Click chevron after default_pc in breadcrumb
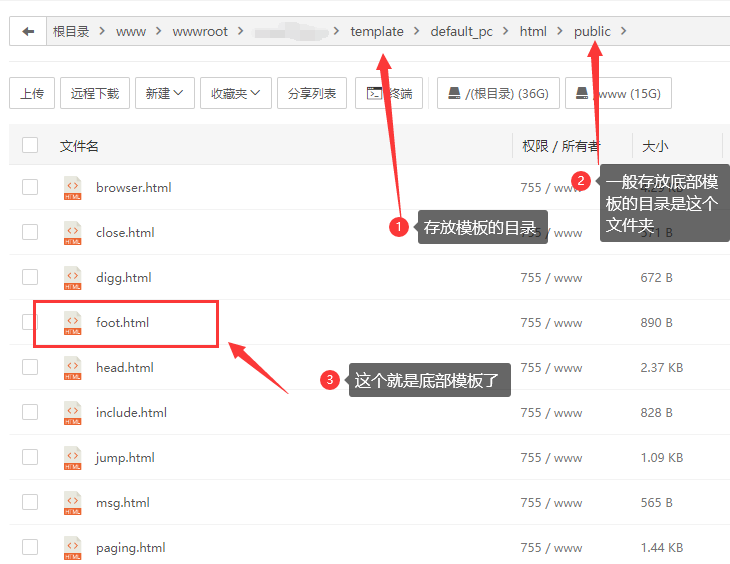This screenshot has height=564, width=730. [506, 31]
